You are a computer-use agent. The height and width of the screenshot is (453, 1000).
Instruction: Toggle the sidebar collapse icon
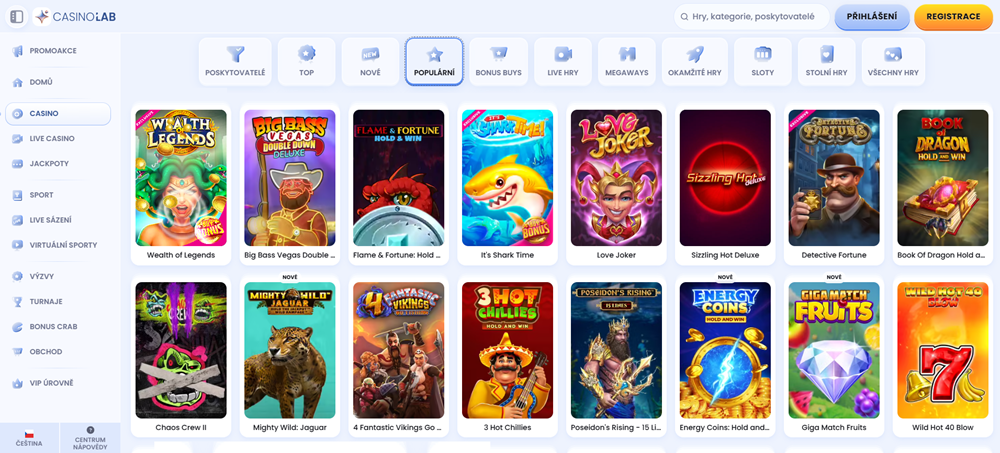point(17,16)
